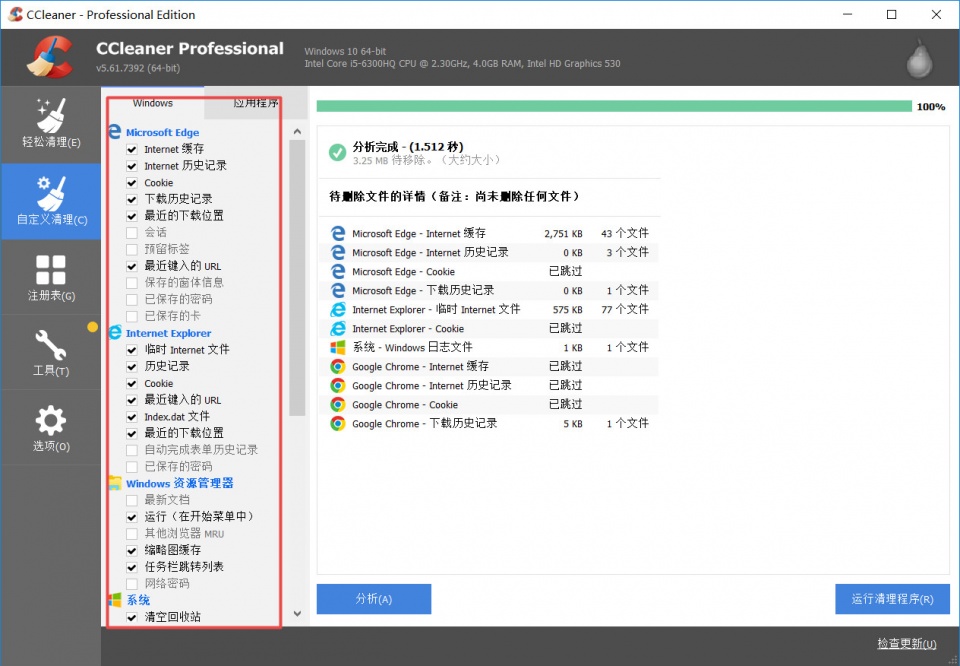Viewport: 960px width, 666px height.
Task: Collapse the Windows 资源管理器 category header
Action: point(179,483)
